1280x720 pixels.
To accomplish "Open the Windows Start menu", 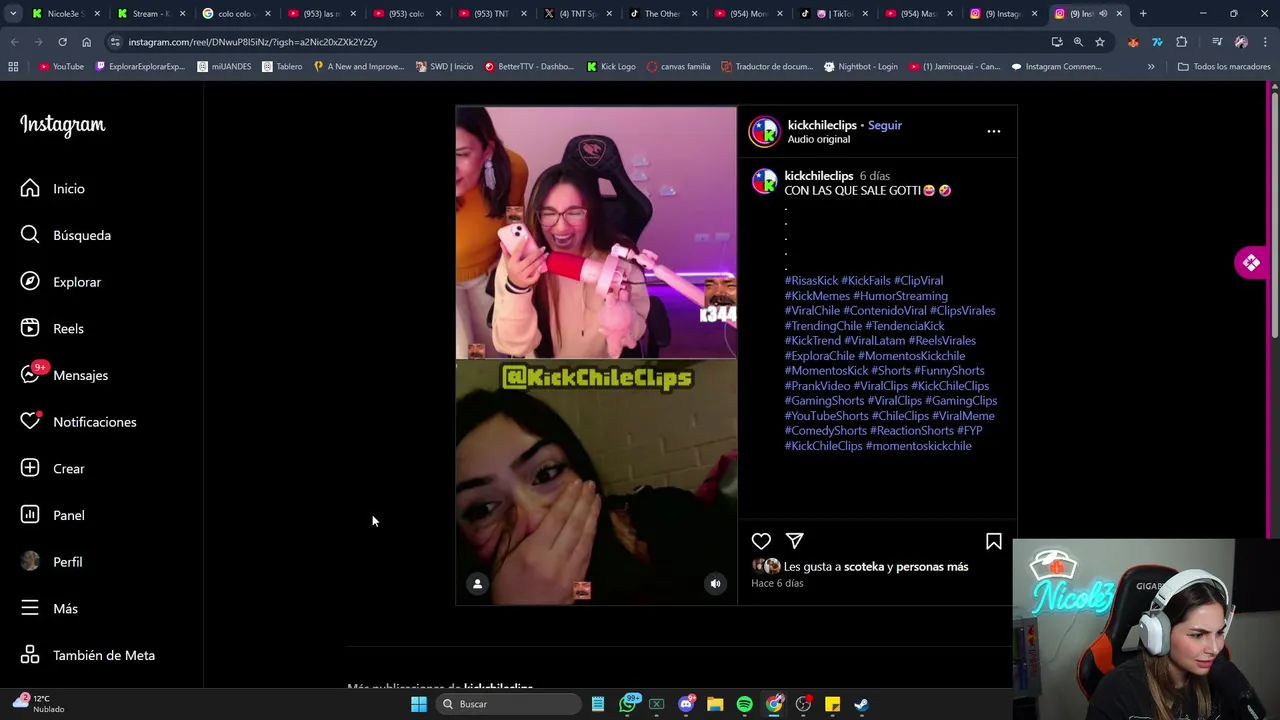I will click(419, 704).
